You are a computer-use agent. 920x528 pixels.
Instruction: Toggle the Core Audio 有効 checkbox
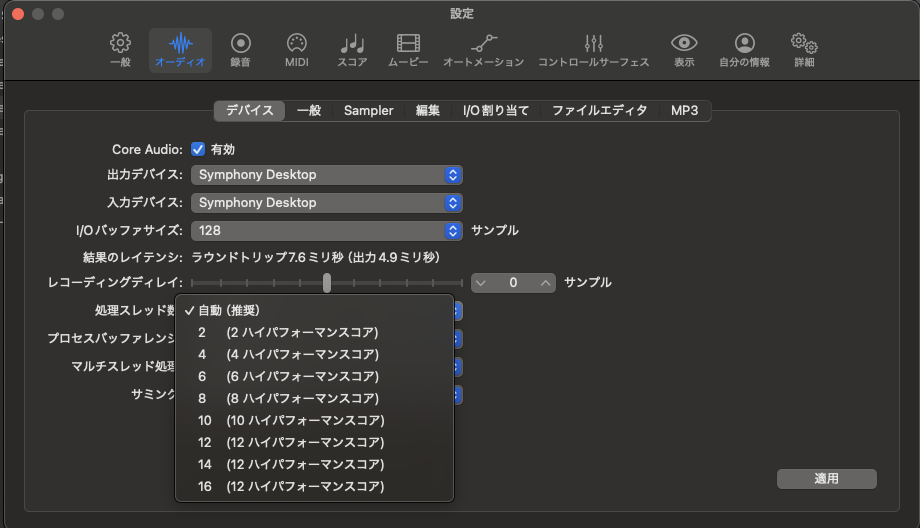click(198, 149)
